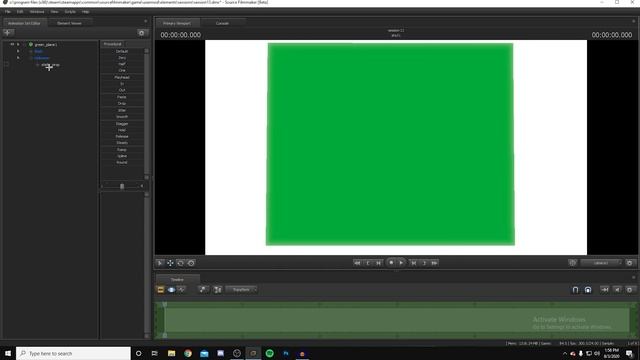Image resolution: width=640 pixels, height=360 pixels.
Task: Select the Timeline tab
Action: coord(177,280)
